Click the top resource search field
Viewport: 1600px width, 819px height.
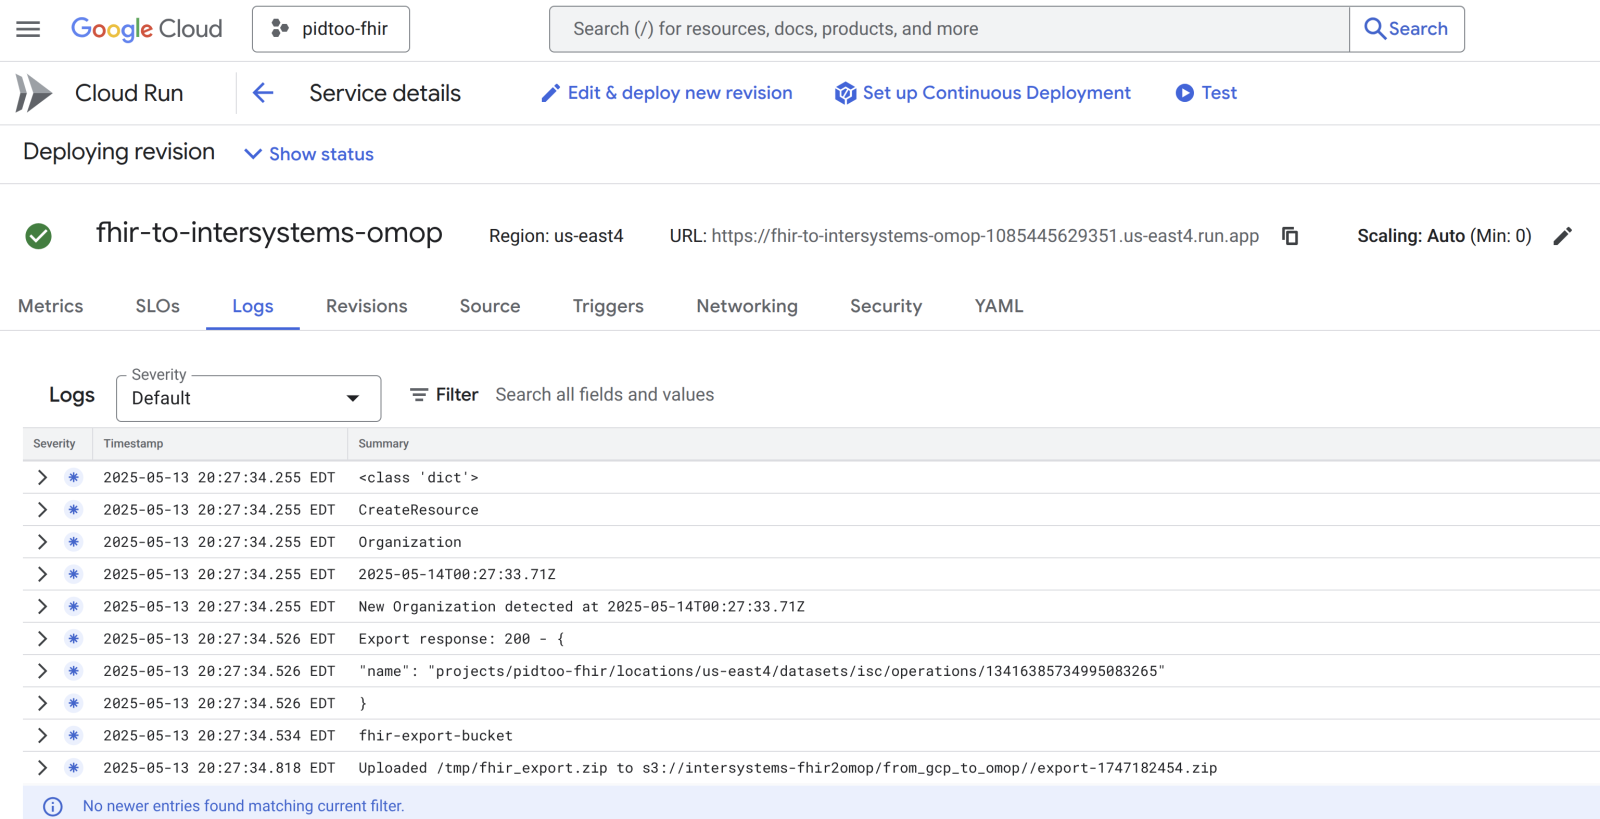(x=948, y=29)
